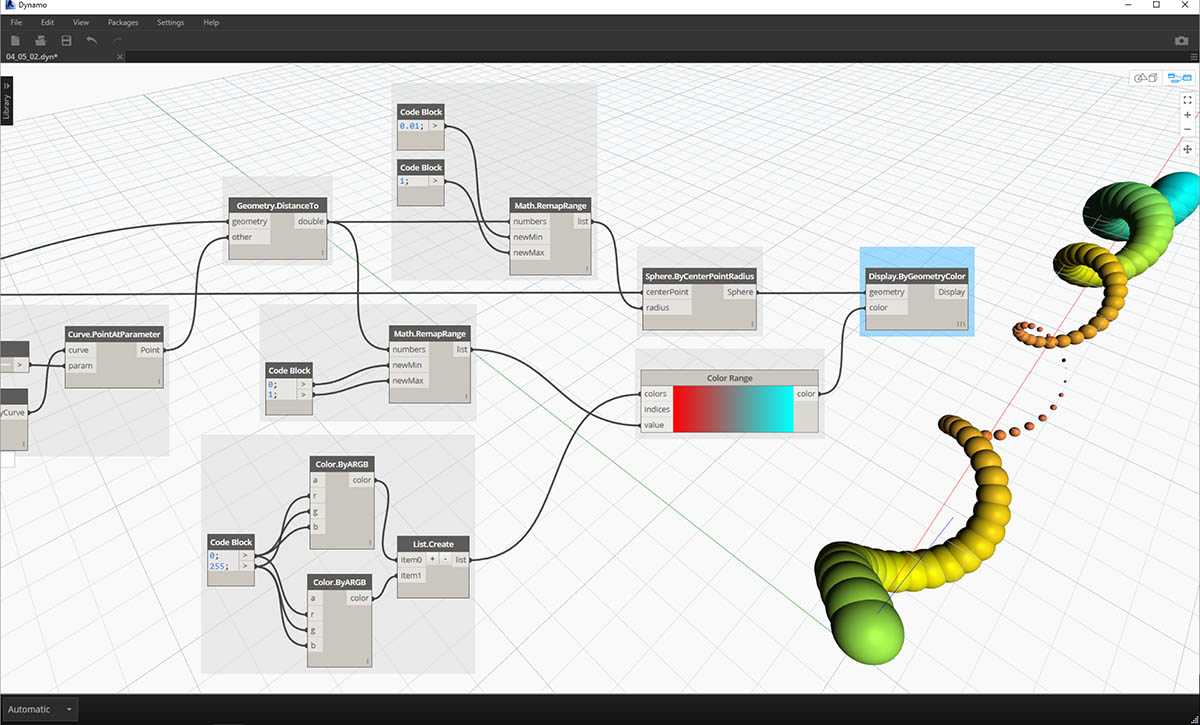This screenshot has width=1200, height=725.
Task: Click the New file icon in toolbar
Action: 15,41
